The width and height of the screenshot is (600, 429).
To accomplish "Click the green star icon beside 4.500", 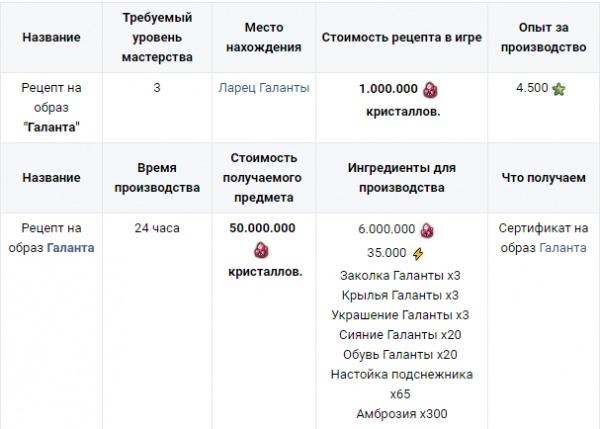I will [x=558, y=88].
